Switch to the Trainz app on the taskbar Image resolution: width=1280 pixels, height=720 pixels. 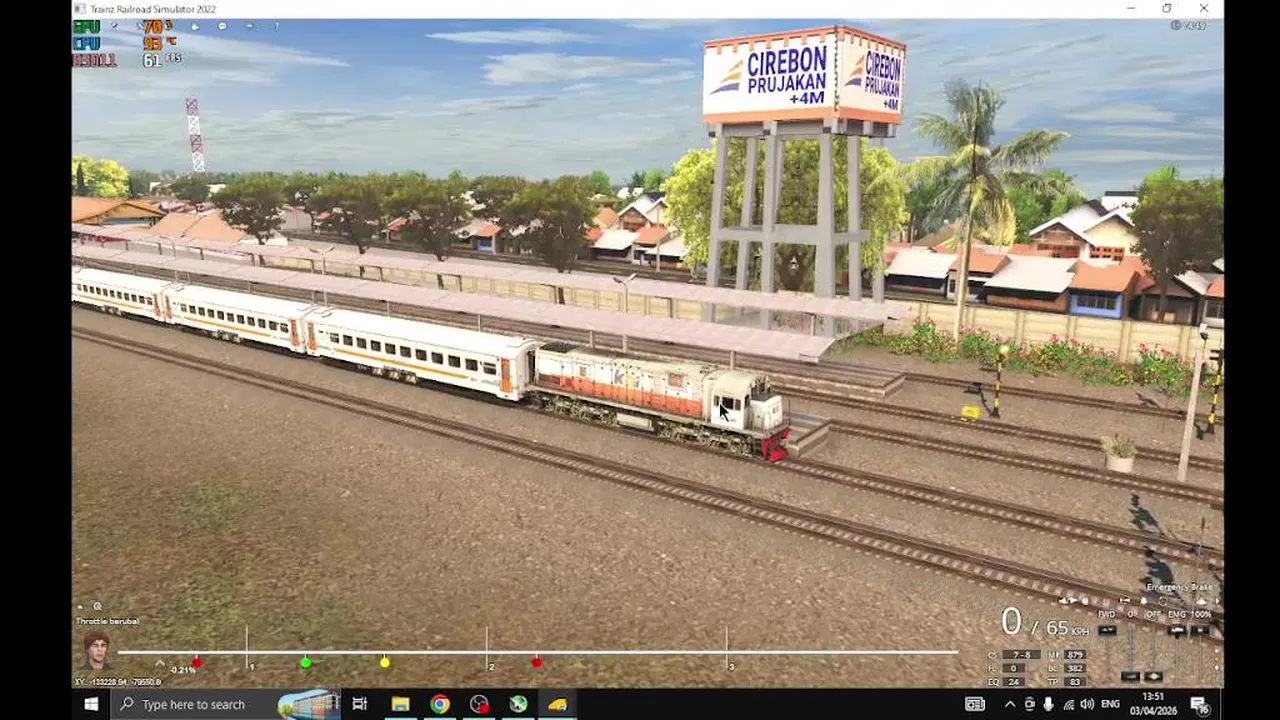(x=557, y=704)
